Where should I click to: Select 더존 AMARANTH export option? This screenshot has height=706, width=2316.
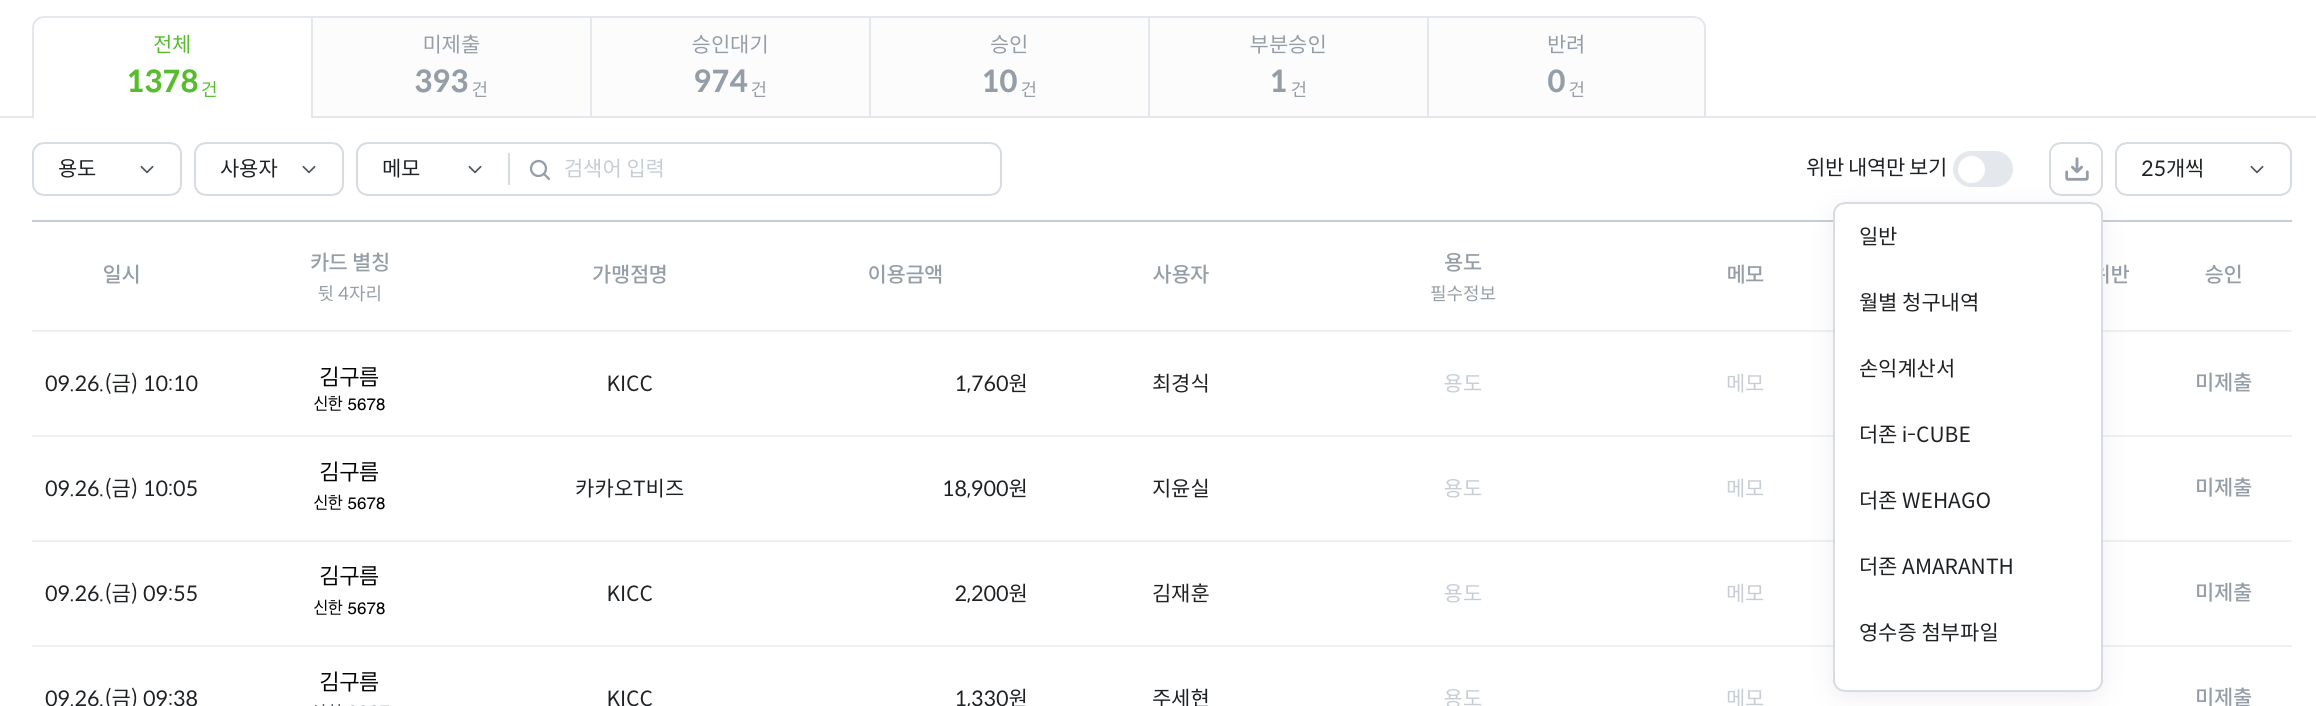pos(1935,566)
